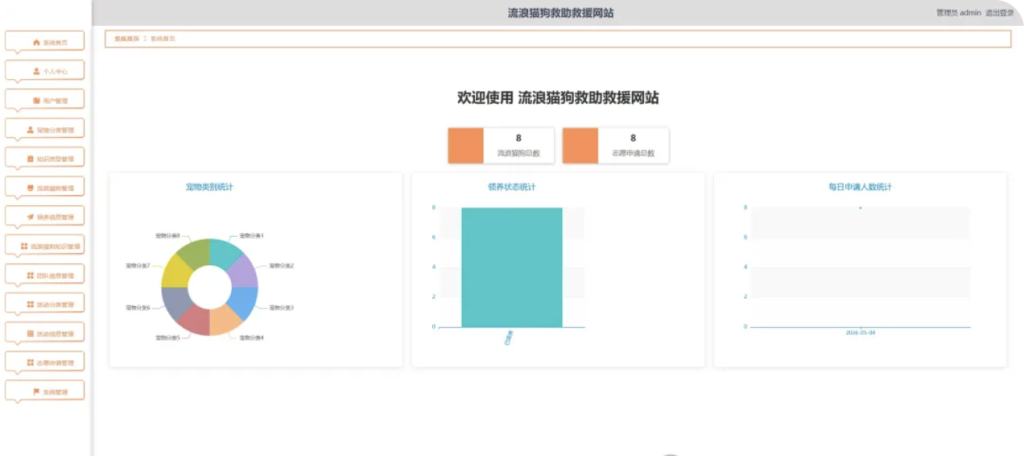Click the 每日申请人数统计 chart title
Viewport: 1024px width, 456px height.
click(x=860, y=187)
